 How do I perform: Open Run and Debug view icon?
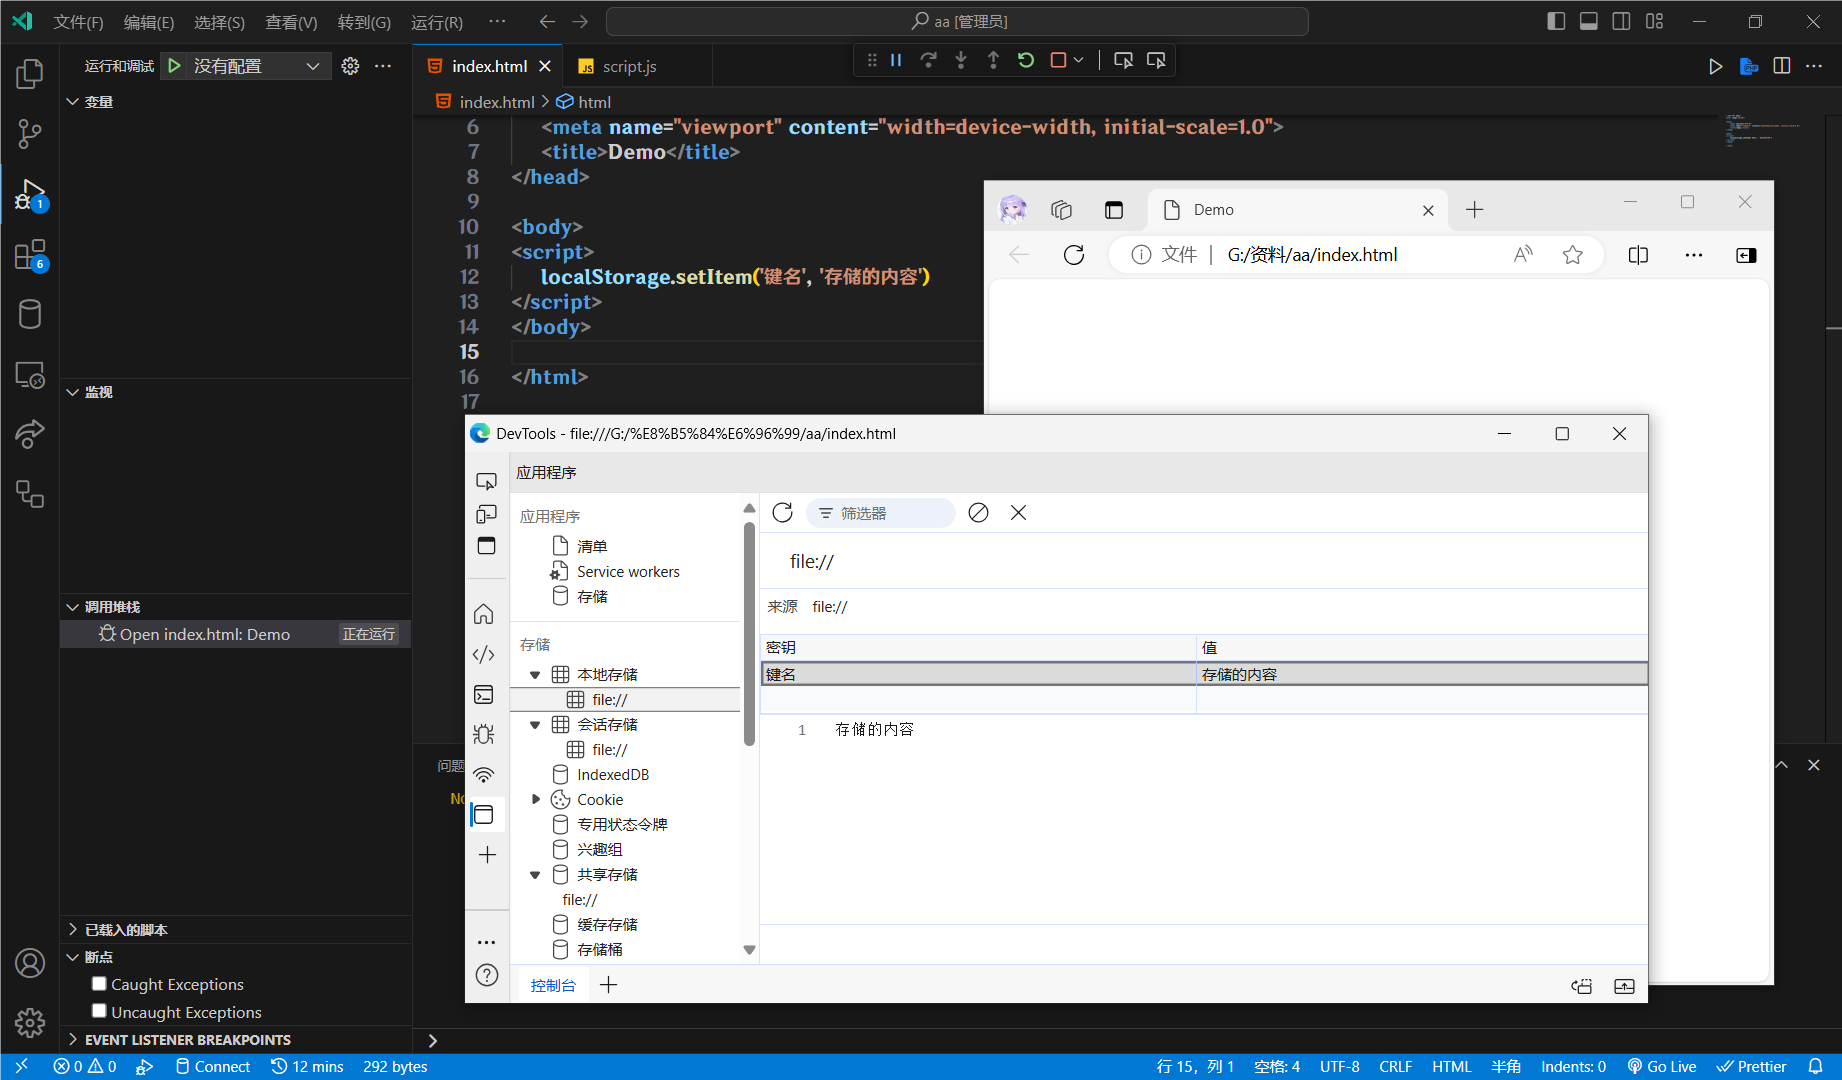click(30, 194)
